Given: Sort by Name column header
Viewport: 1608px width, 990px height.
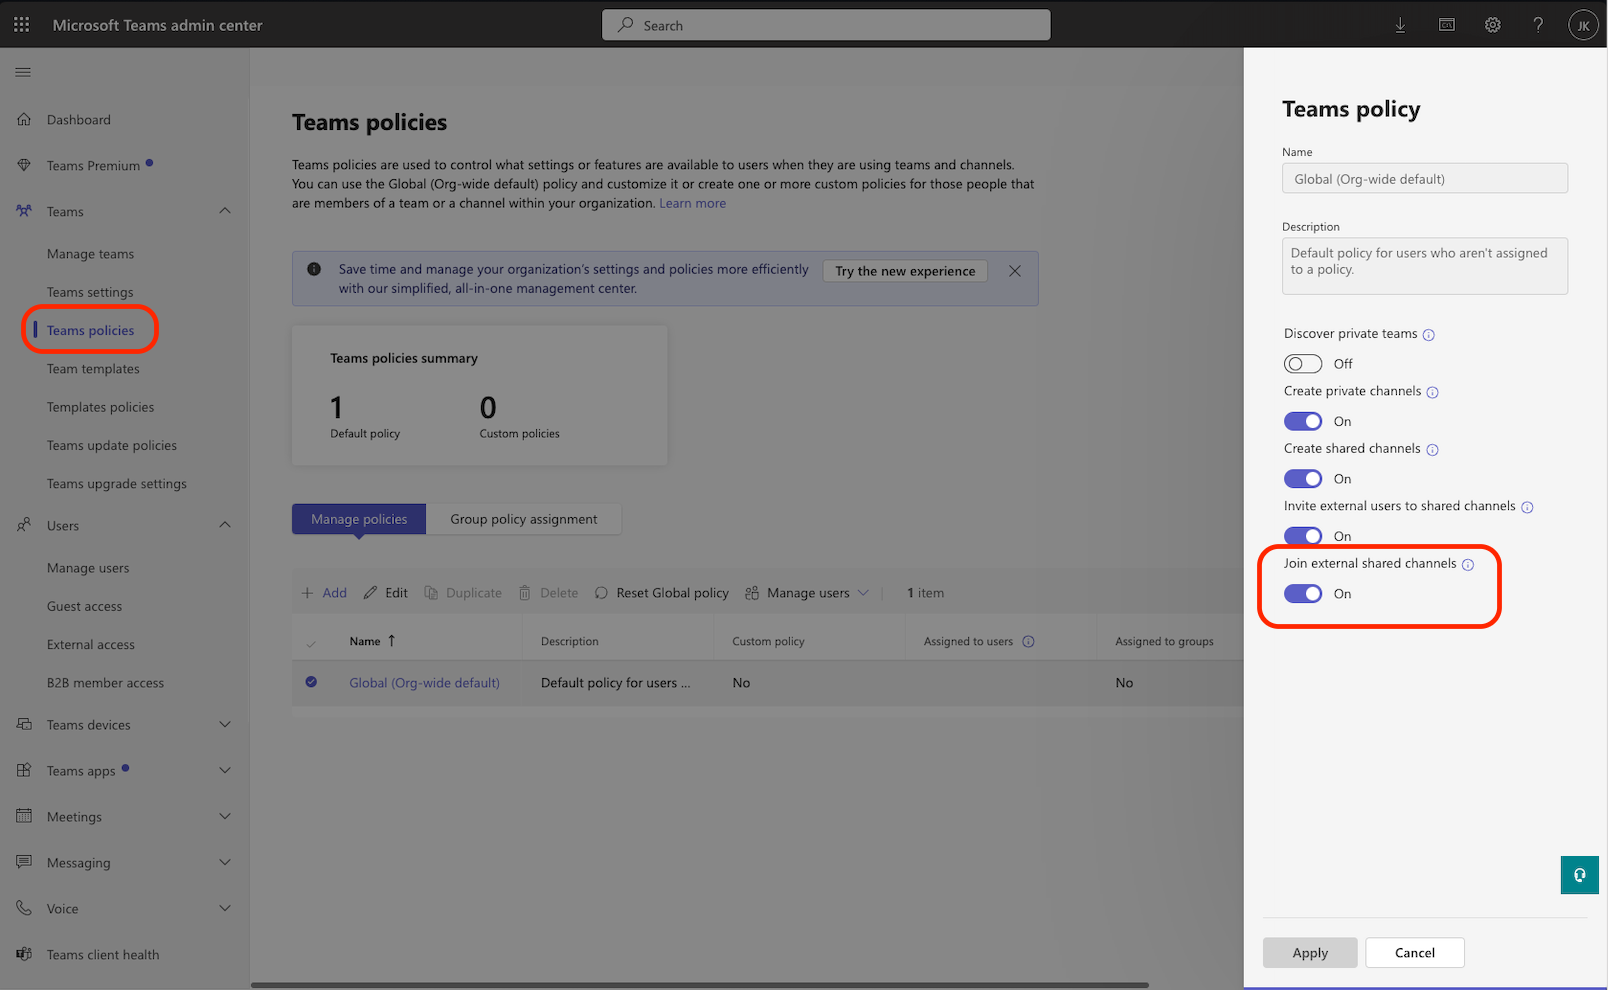Looking at the screenshot, I should [x=372, y=641].
